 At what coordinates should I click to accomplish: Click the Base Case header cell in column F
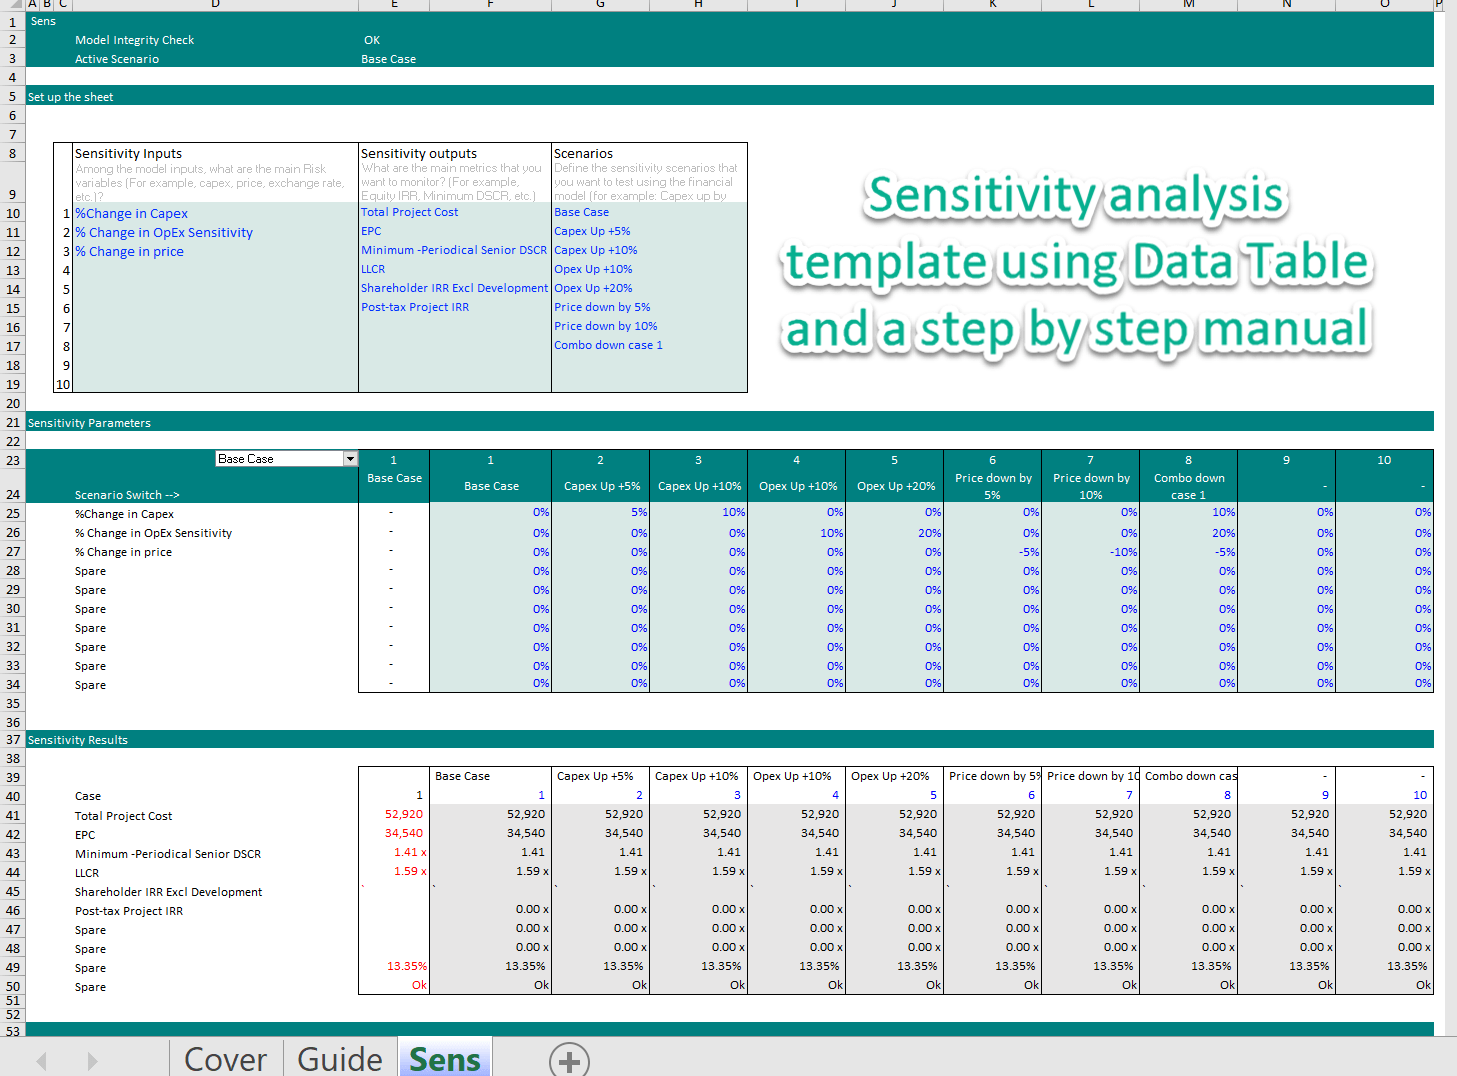pos(490,485)
